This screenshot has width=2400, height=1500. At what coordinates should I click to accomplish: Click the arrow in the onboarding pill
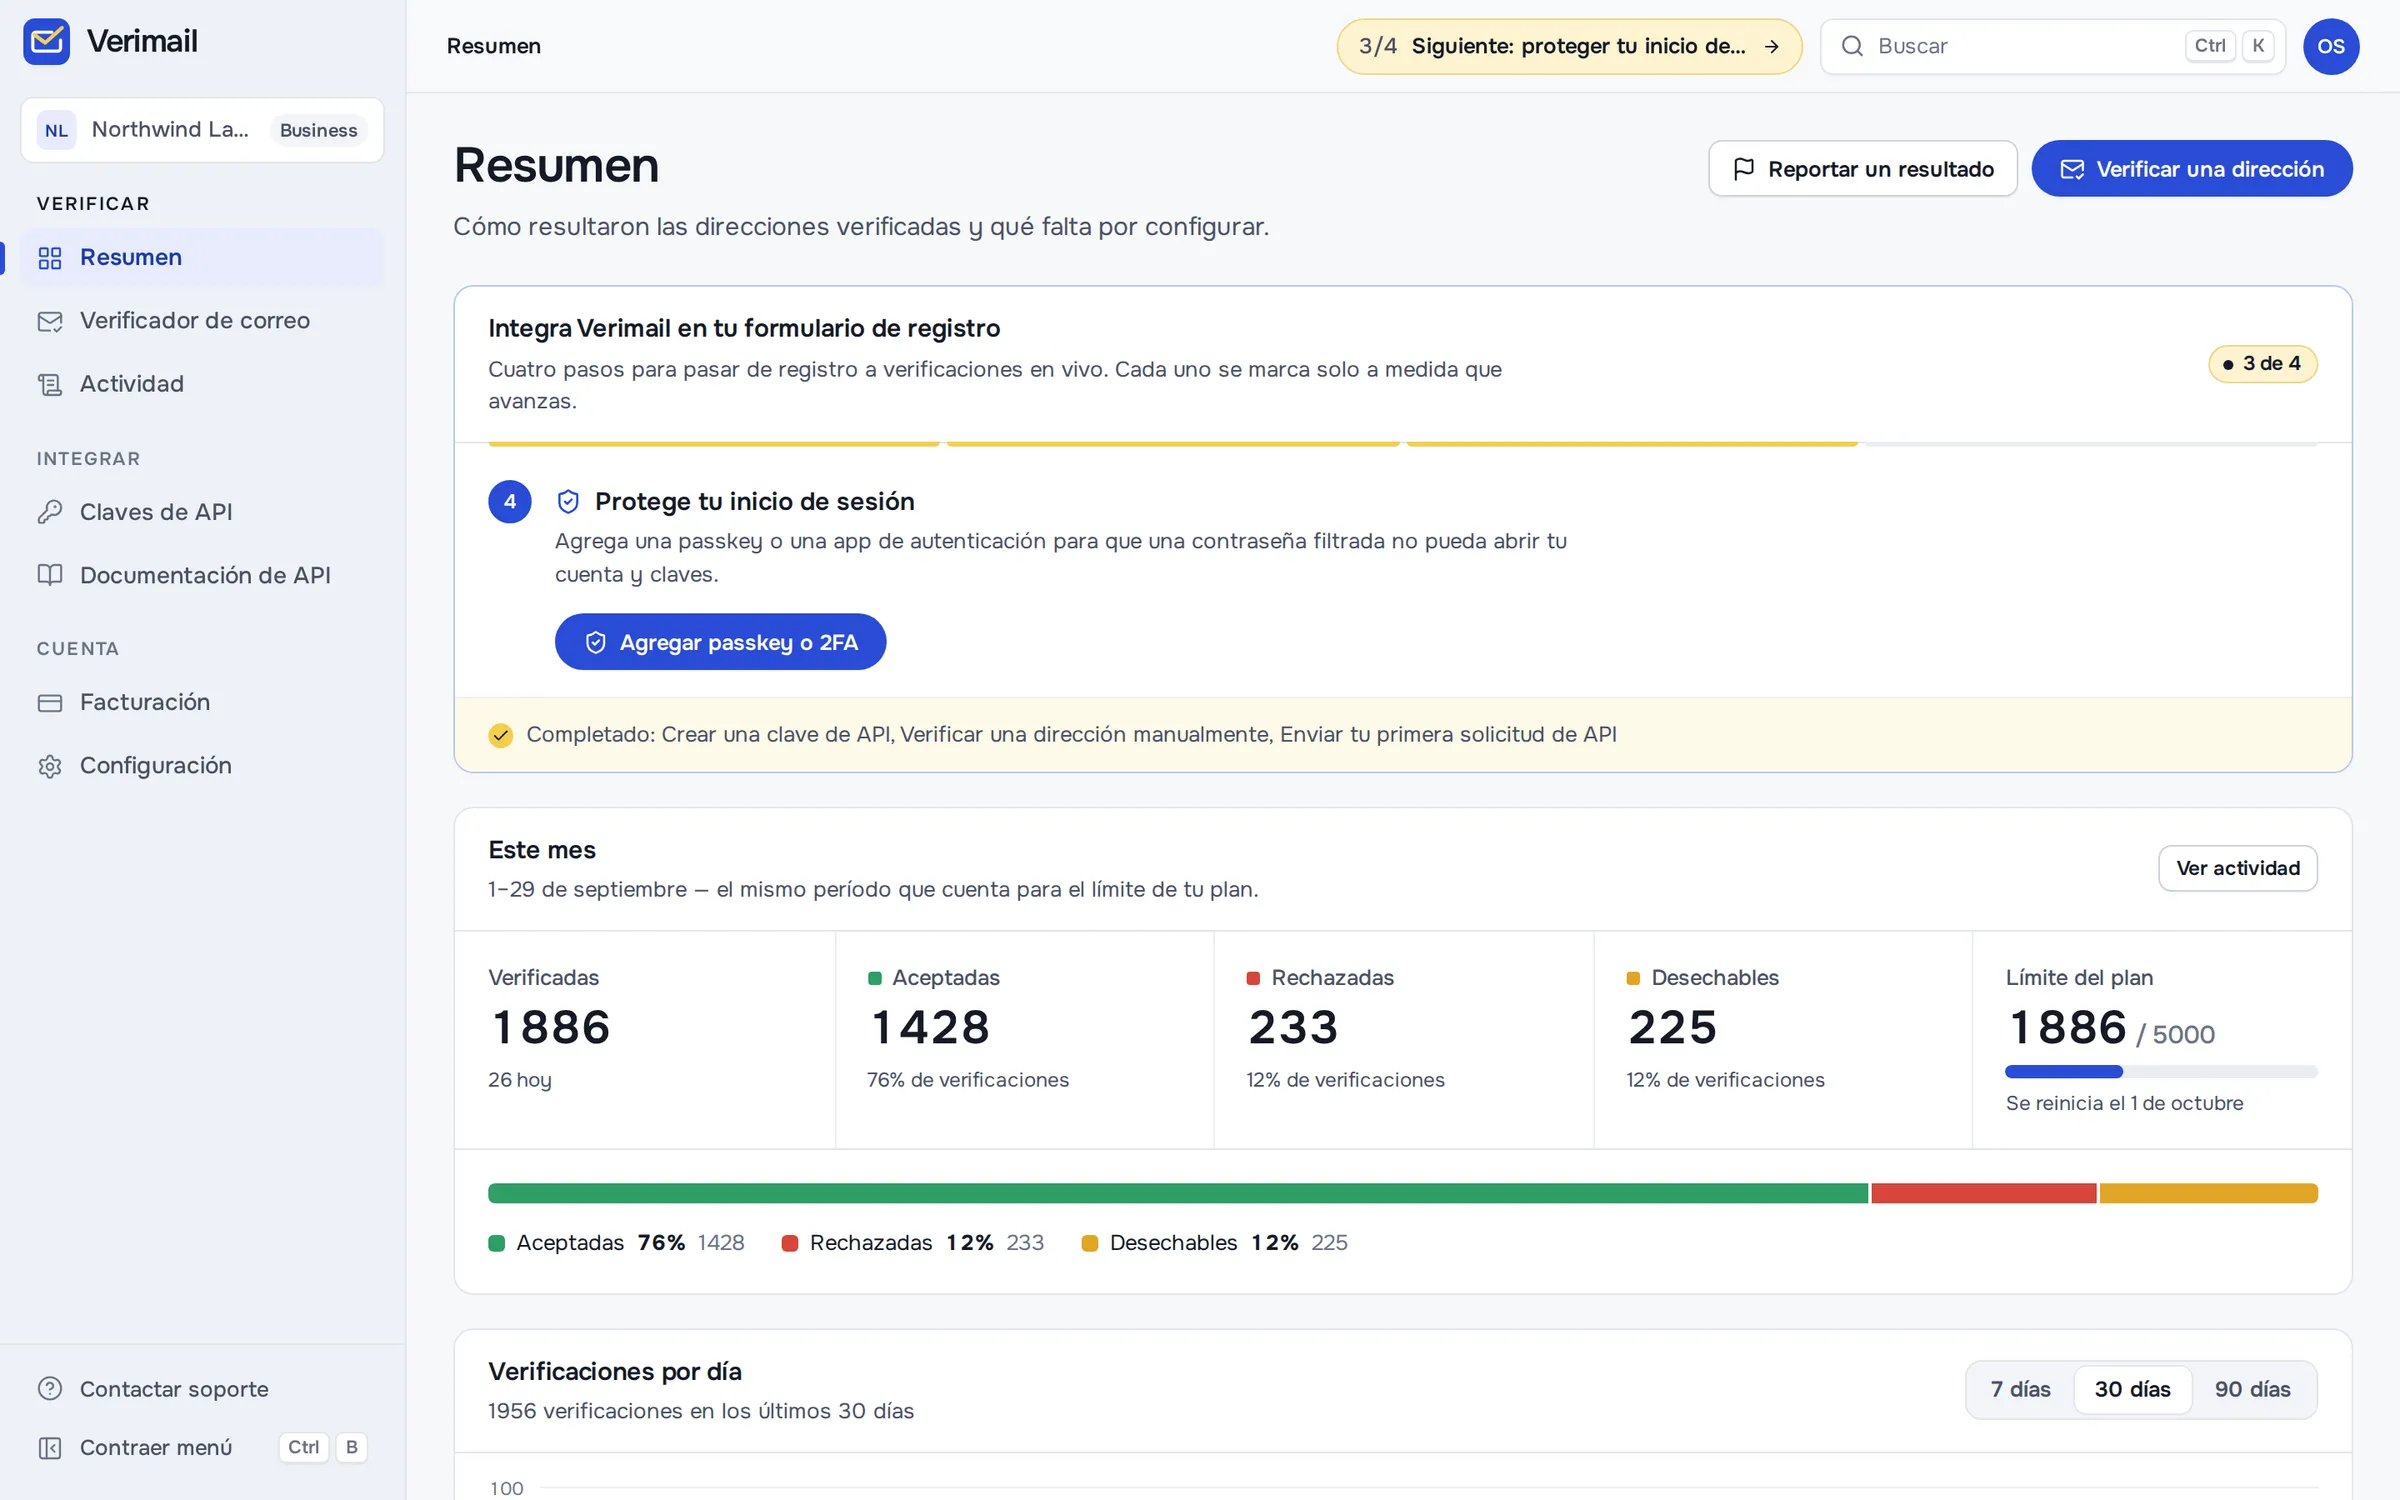point(1772,46)
